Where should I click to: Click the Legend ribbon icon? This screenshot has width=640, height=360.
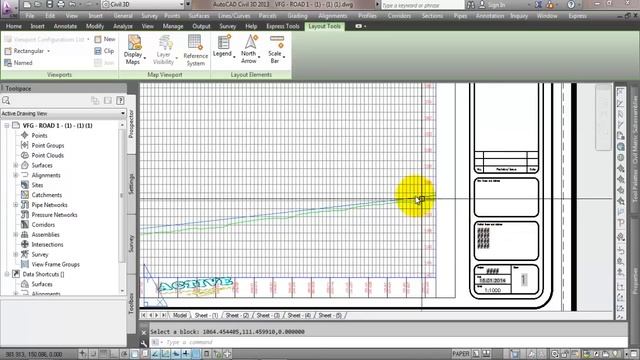pyautogui.click(x=224, y=42)
